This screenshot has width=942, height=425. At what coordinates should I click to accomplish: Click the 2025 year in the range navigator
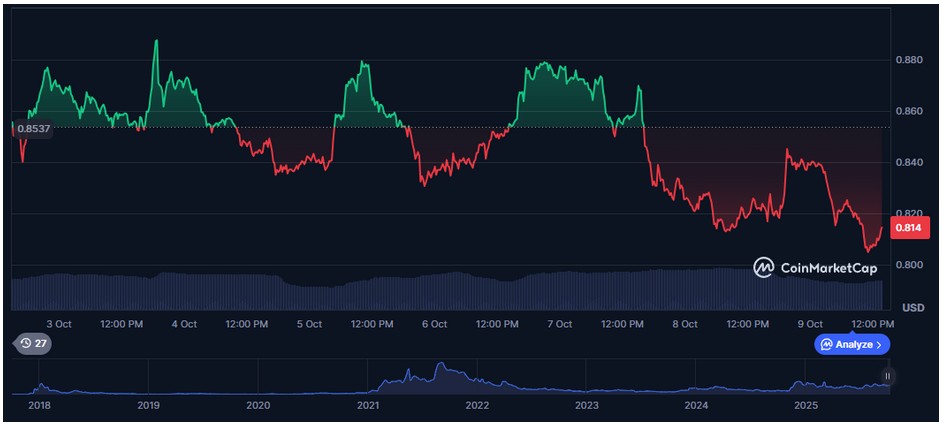click(x=806, y=405)
